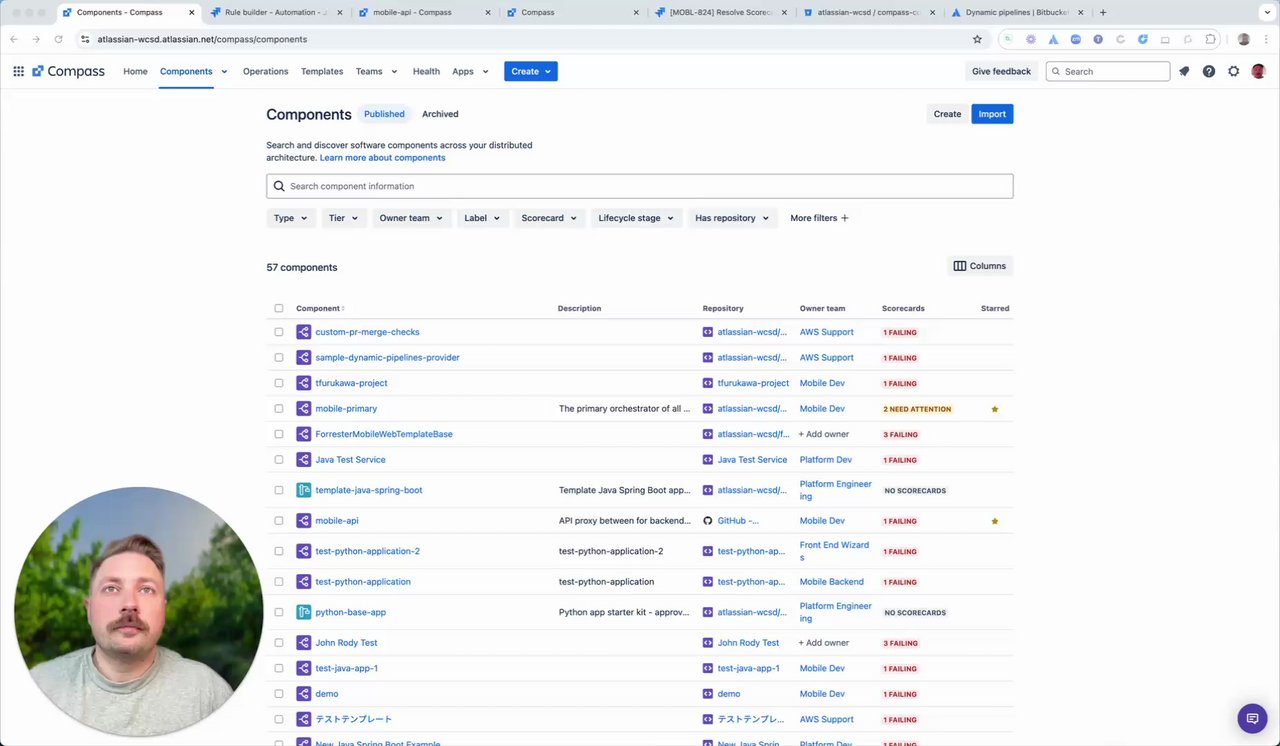Open the chat support widget icon

pos(1252,718)
